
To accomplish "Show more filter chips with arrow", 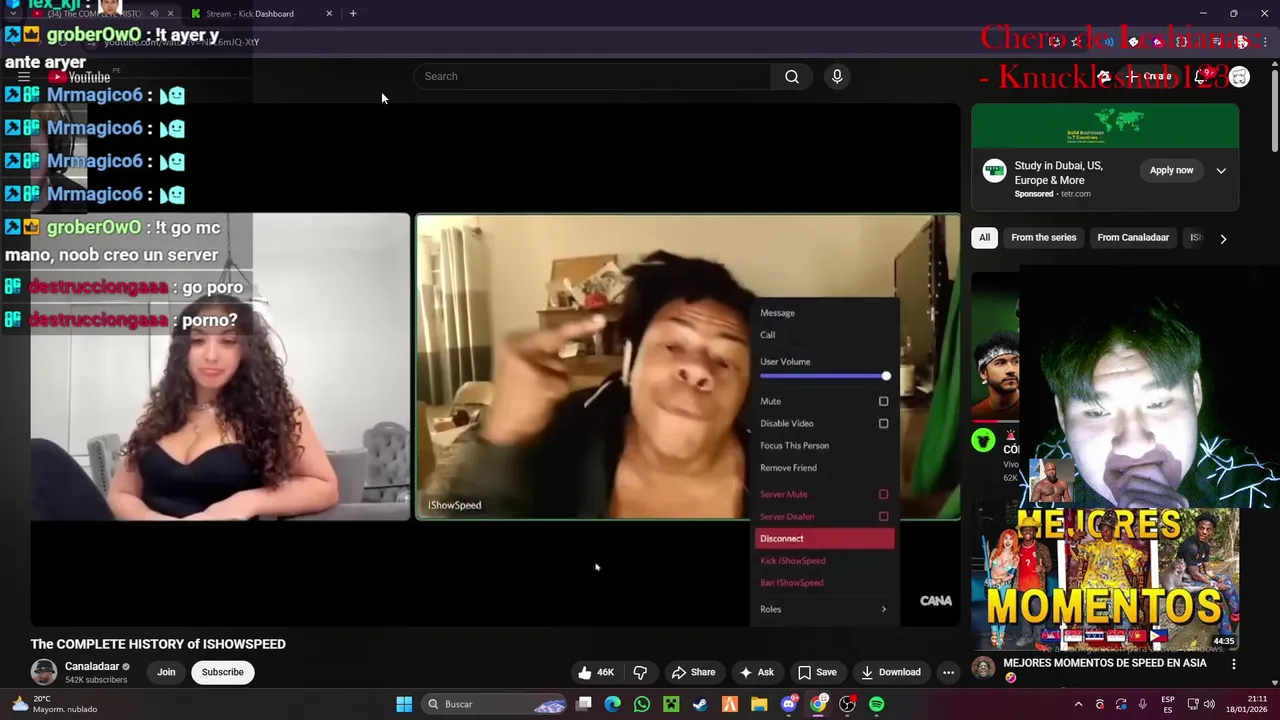I will [x=1222, y=238].
